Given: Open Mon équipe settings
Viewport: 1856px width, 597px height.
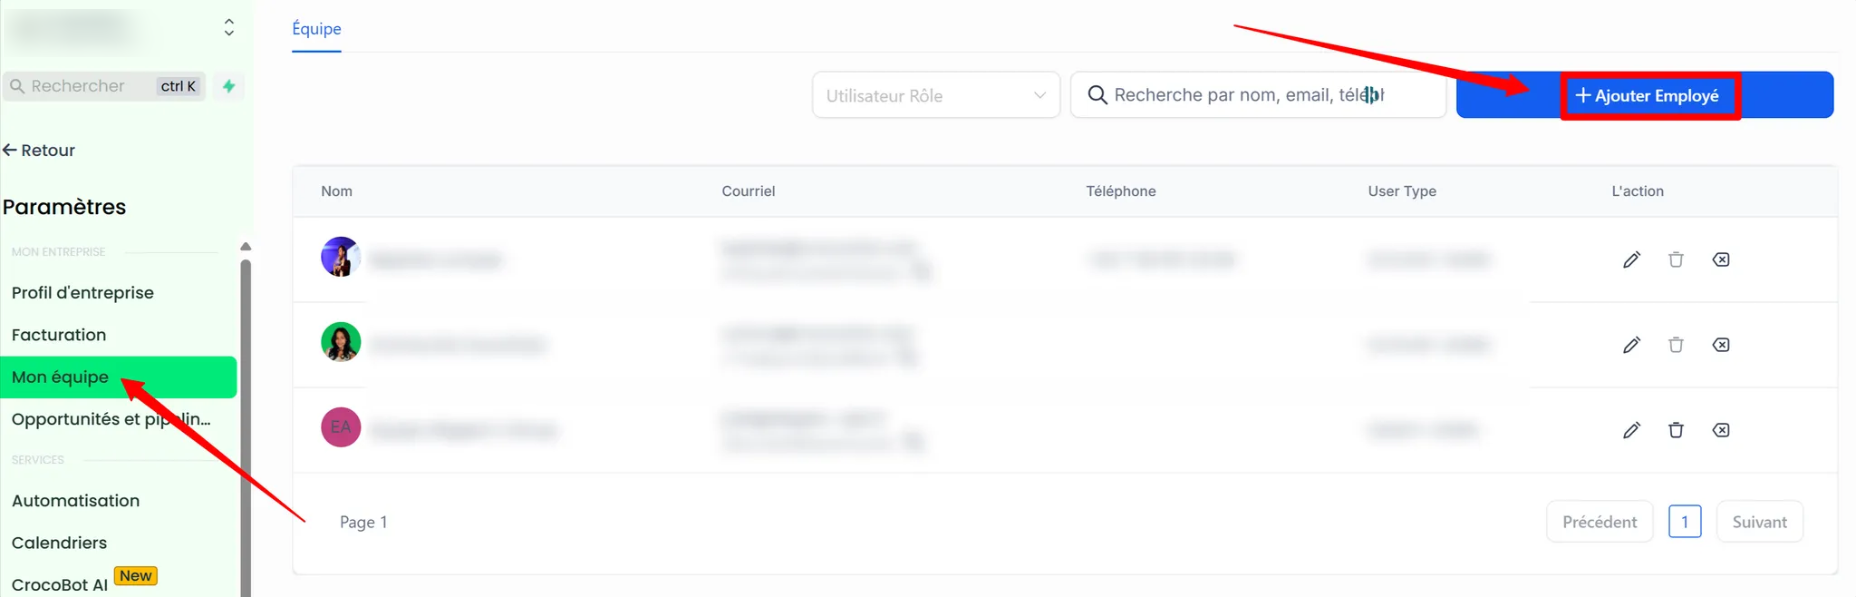Looking at the screenshot, I should 60,377.
